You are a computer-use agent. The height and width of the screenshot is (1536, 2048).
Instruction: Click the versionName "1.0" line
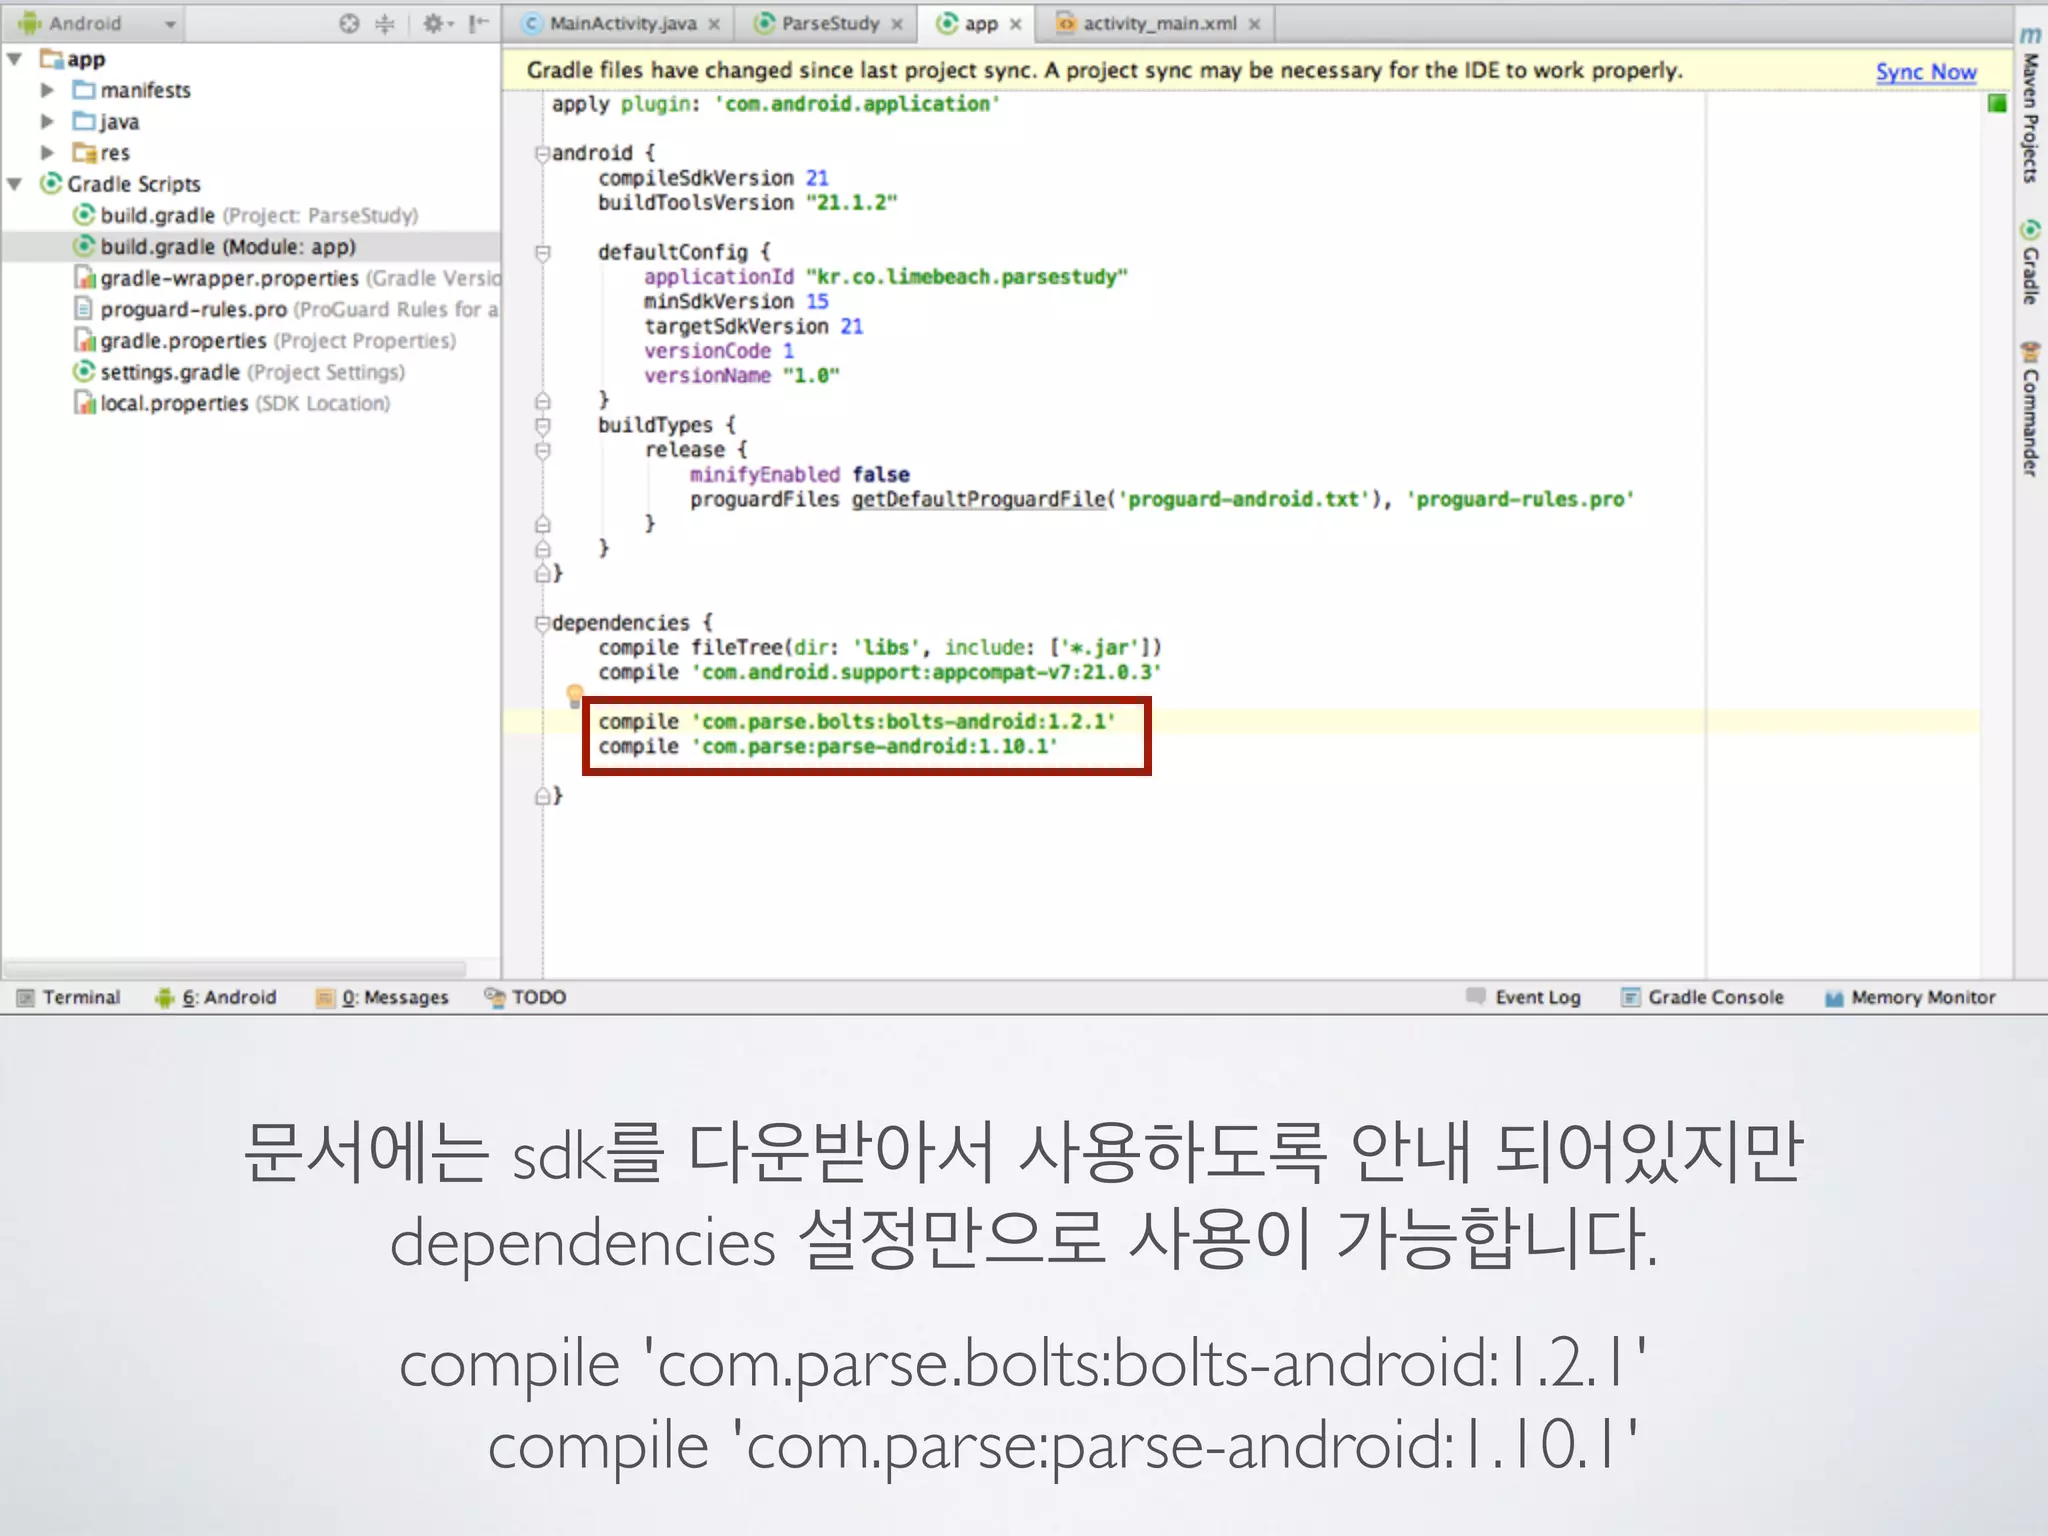pos(742,376)
